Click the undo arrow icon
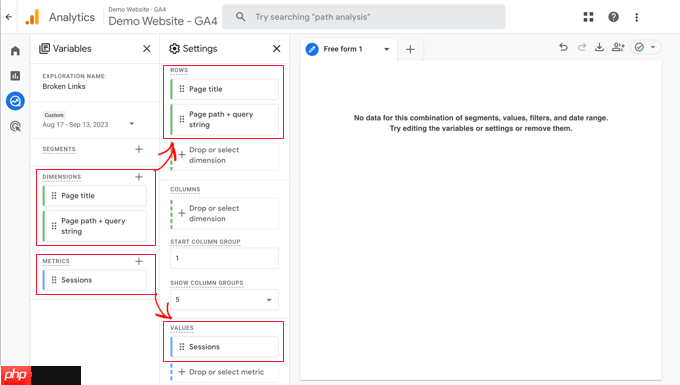 click(x=563, y=47)
